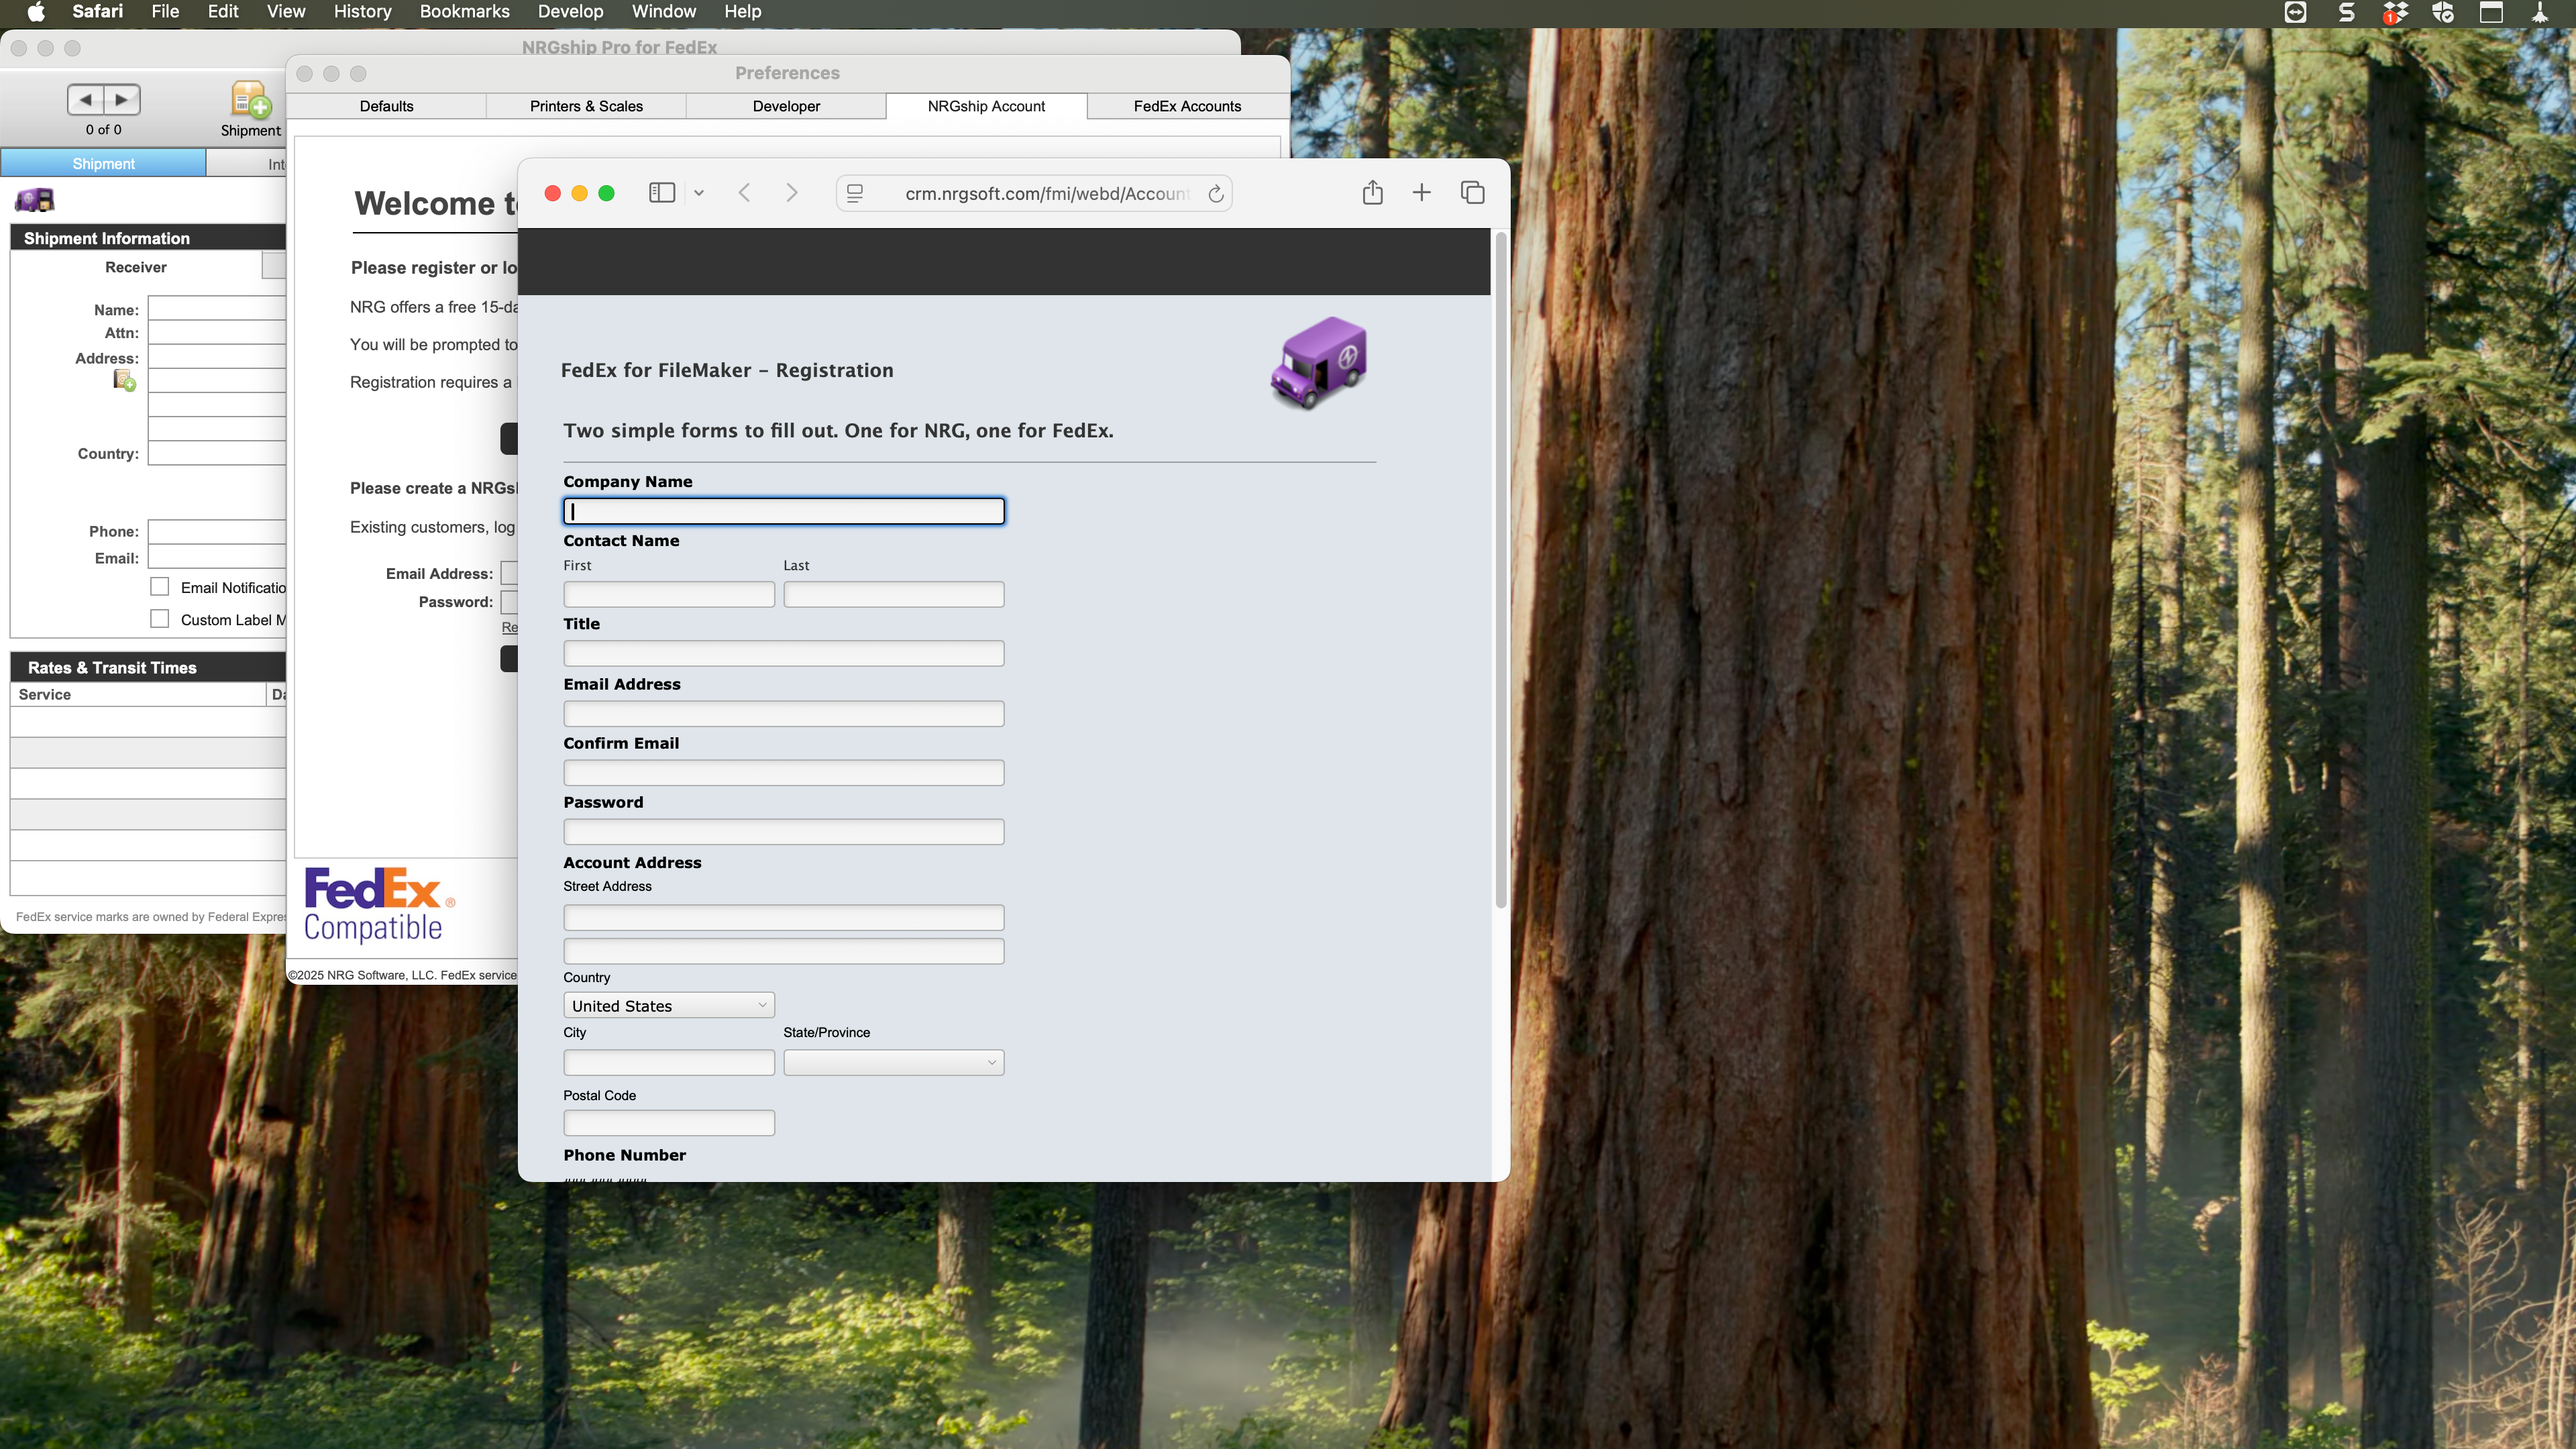This screenshot has width=2576, height=1449.
Task: Open the address book icon beside Address field
Action: point(124,380)
